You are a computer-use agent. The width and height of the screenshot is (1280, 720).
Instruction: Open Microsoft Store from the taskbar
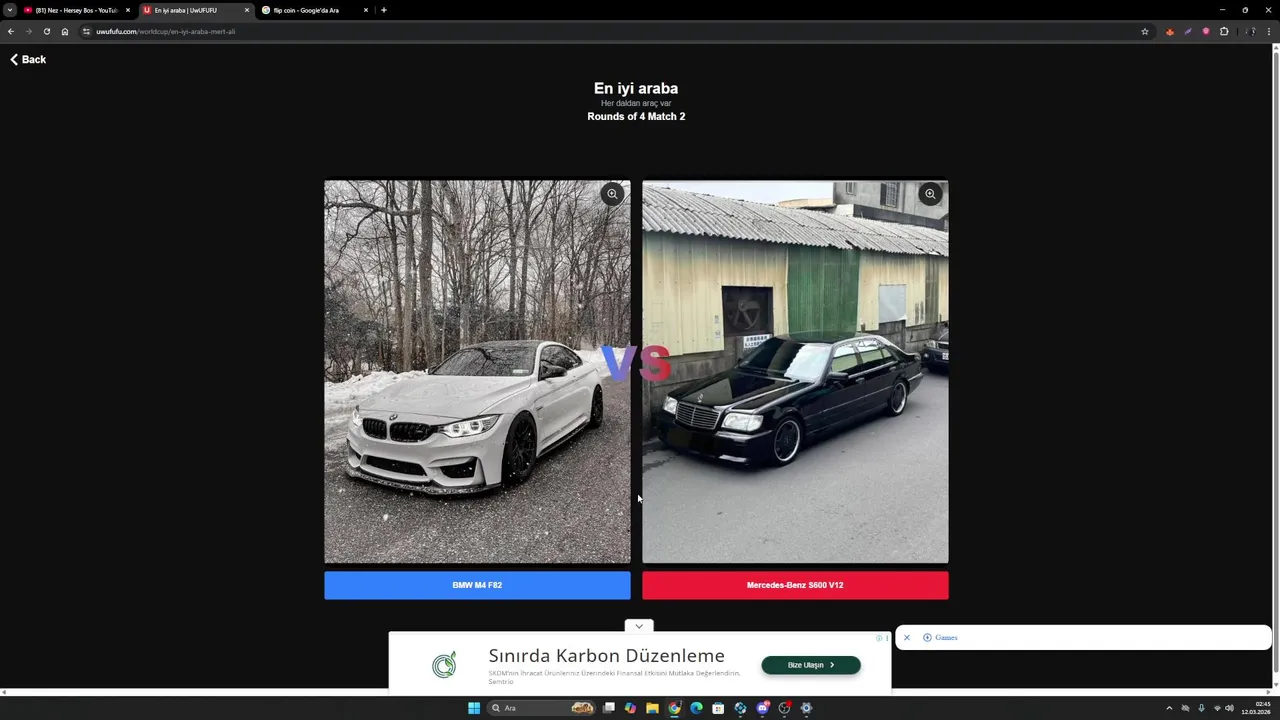[718, 708]
